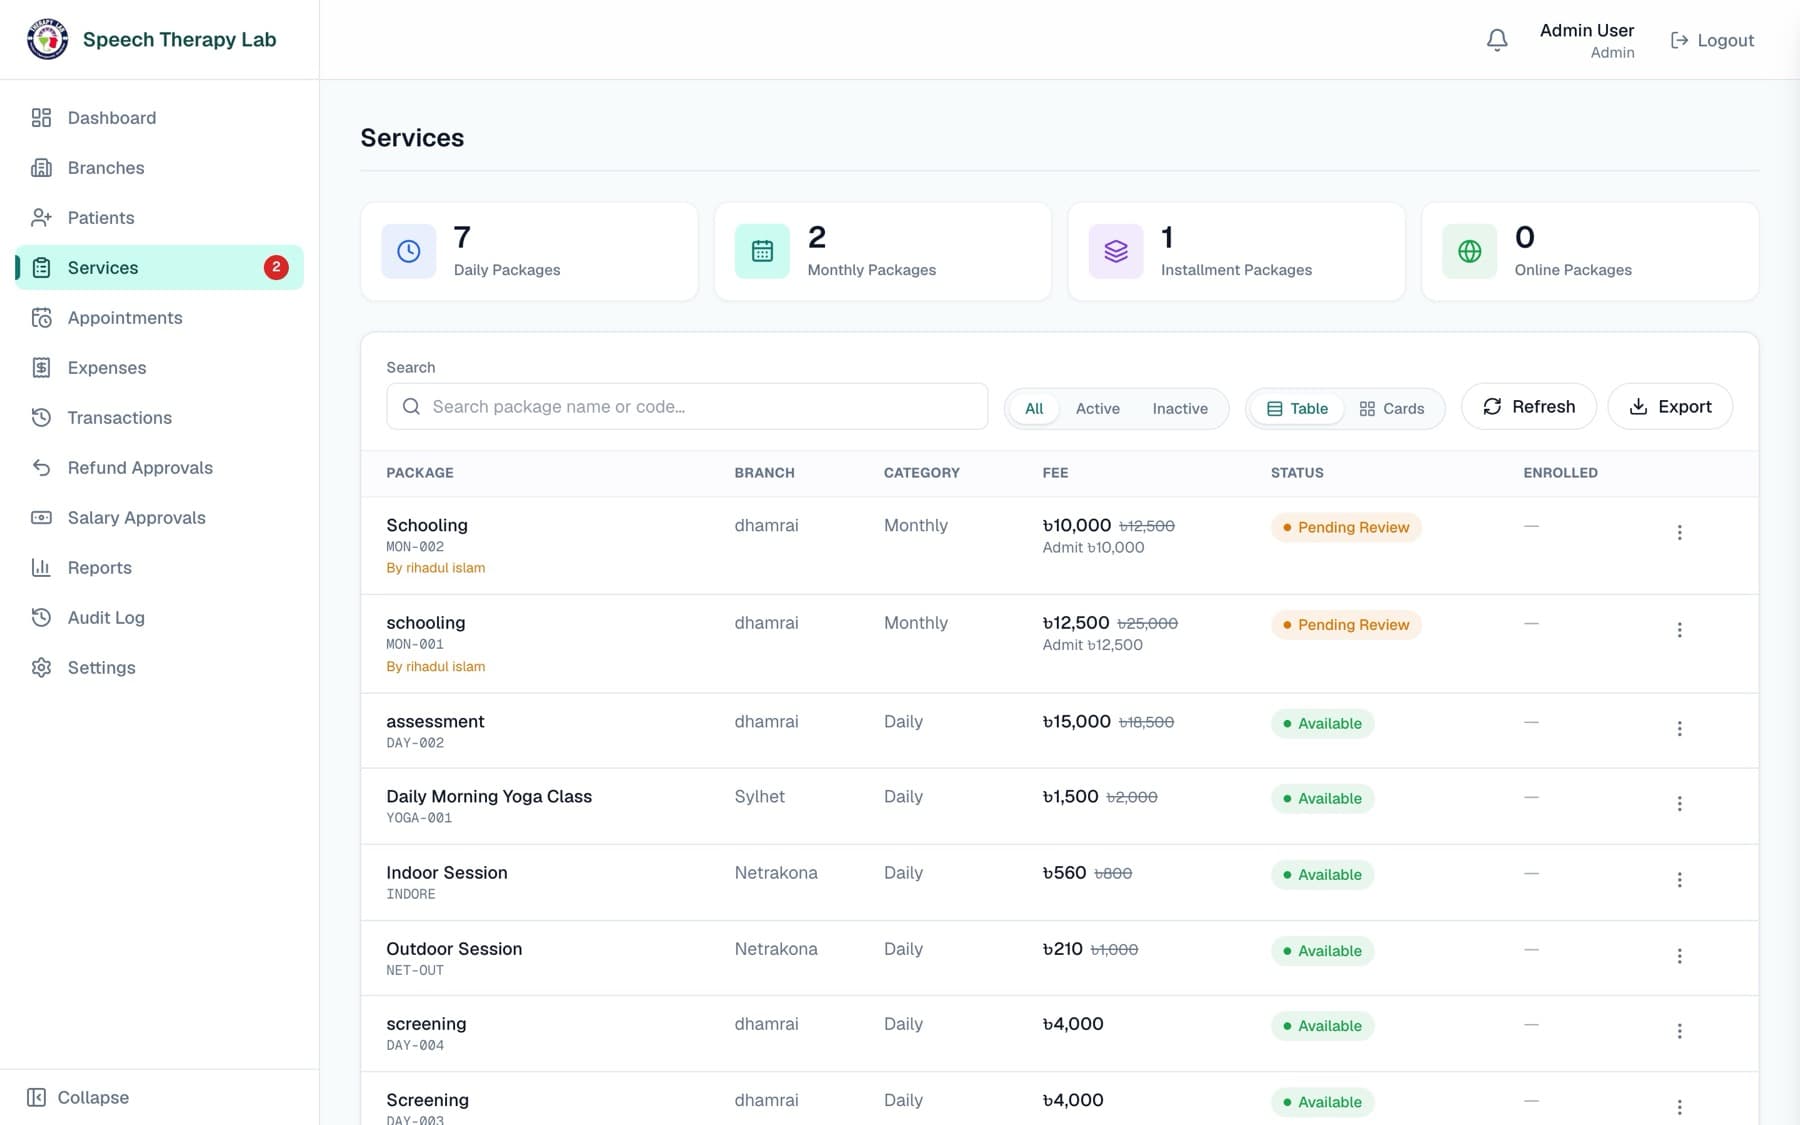Filter packages by Inactive status
1800x1125 pixels.
point(1180,409)
